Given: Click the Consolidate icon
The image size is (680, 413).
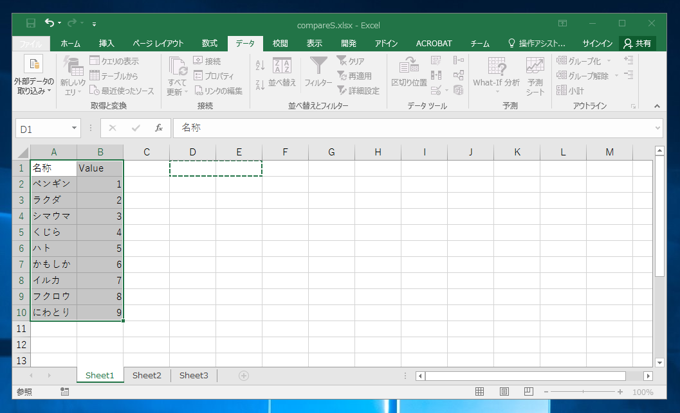Looking at the screenshot, I should [x=458, y=60].
